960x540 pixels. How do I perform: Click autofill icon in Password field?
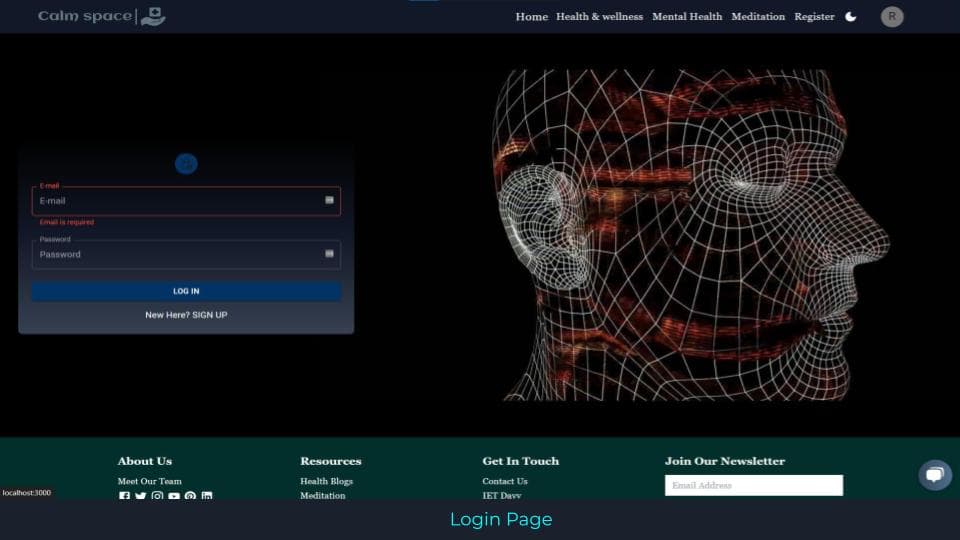pyautogui.click(x=329, y=253)
